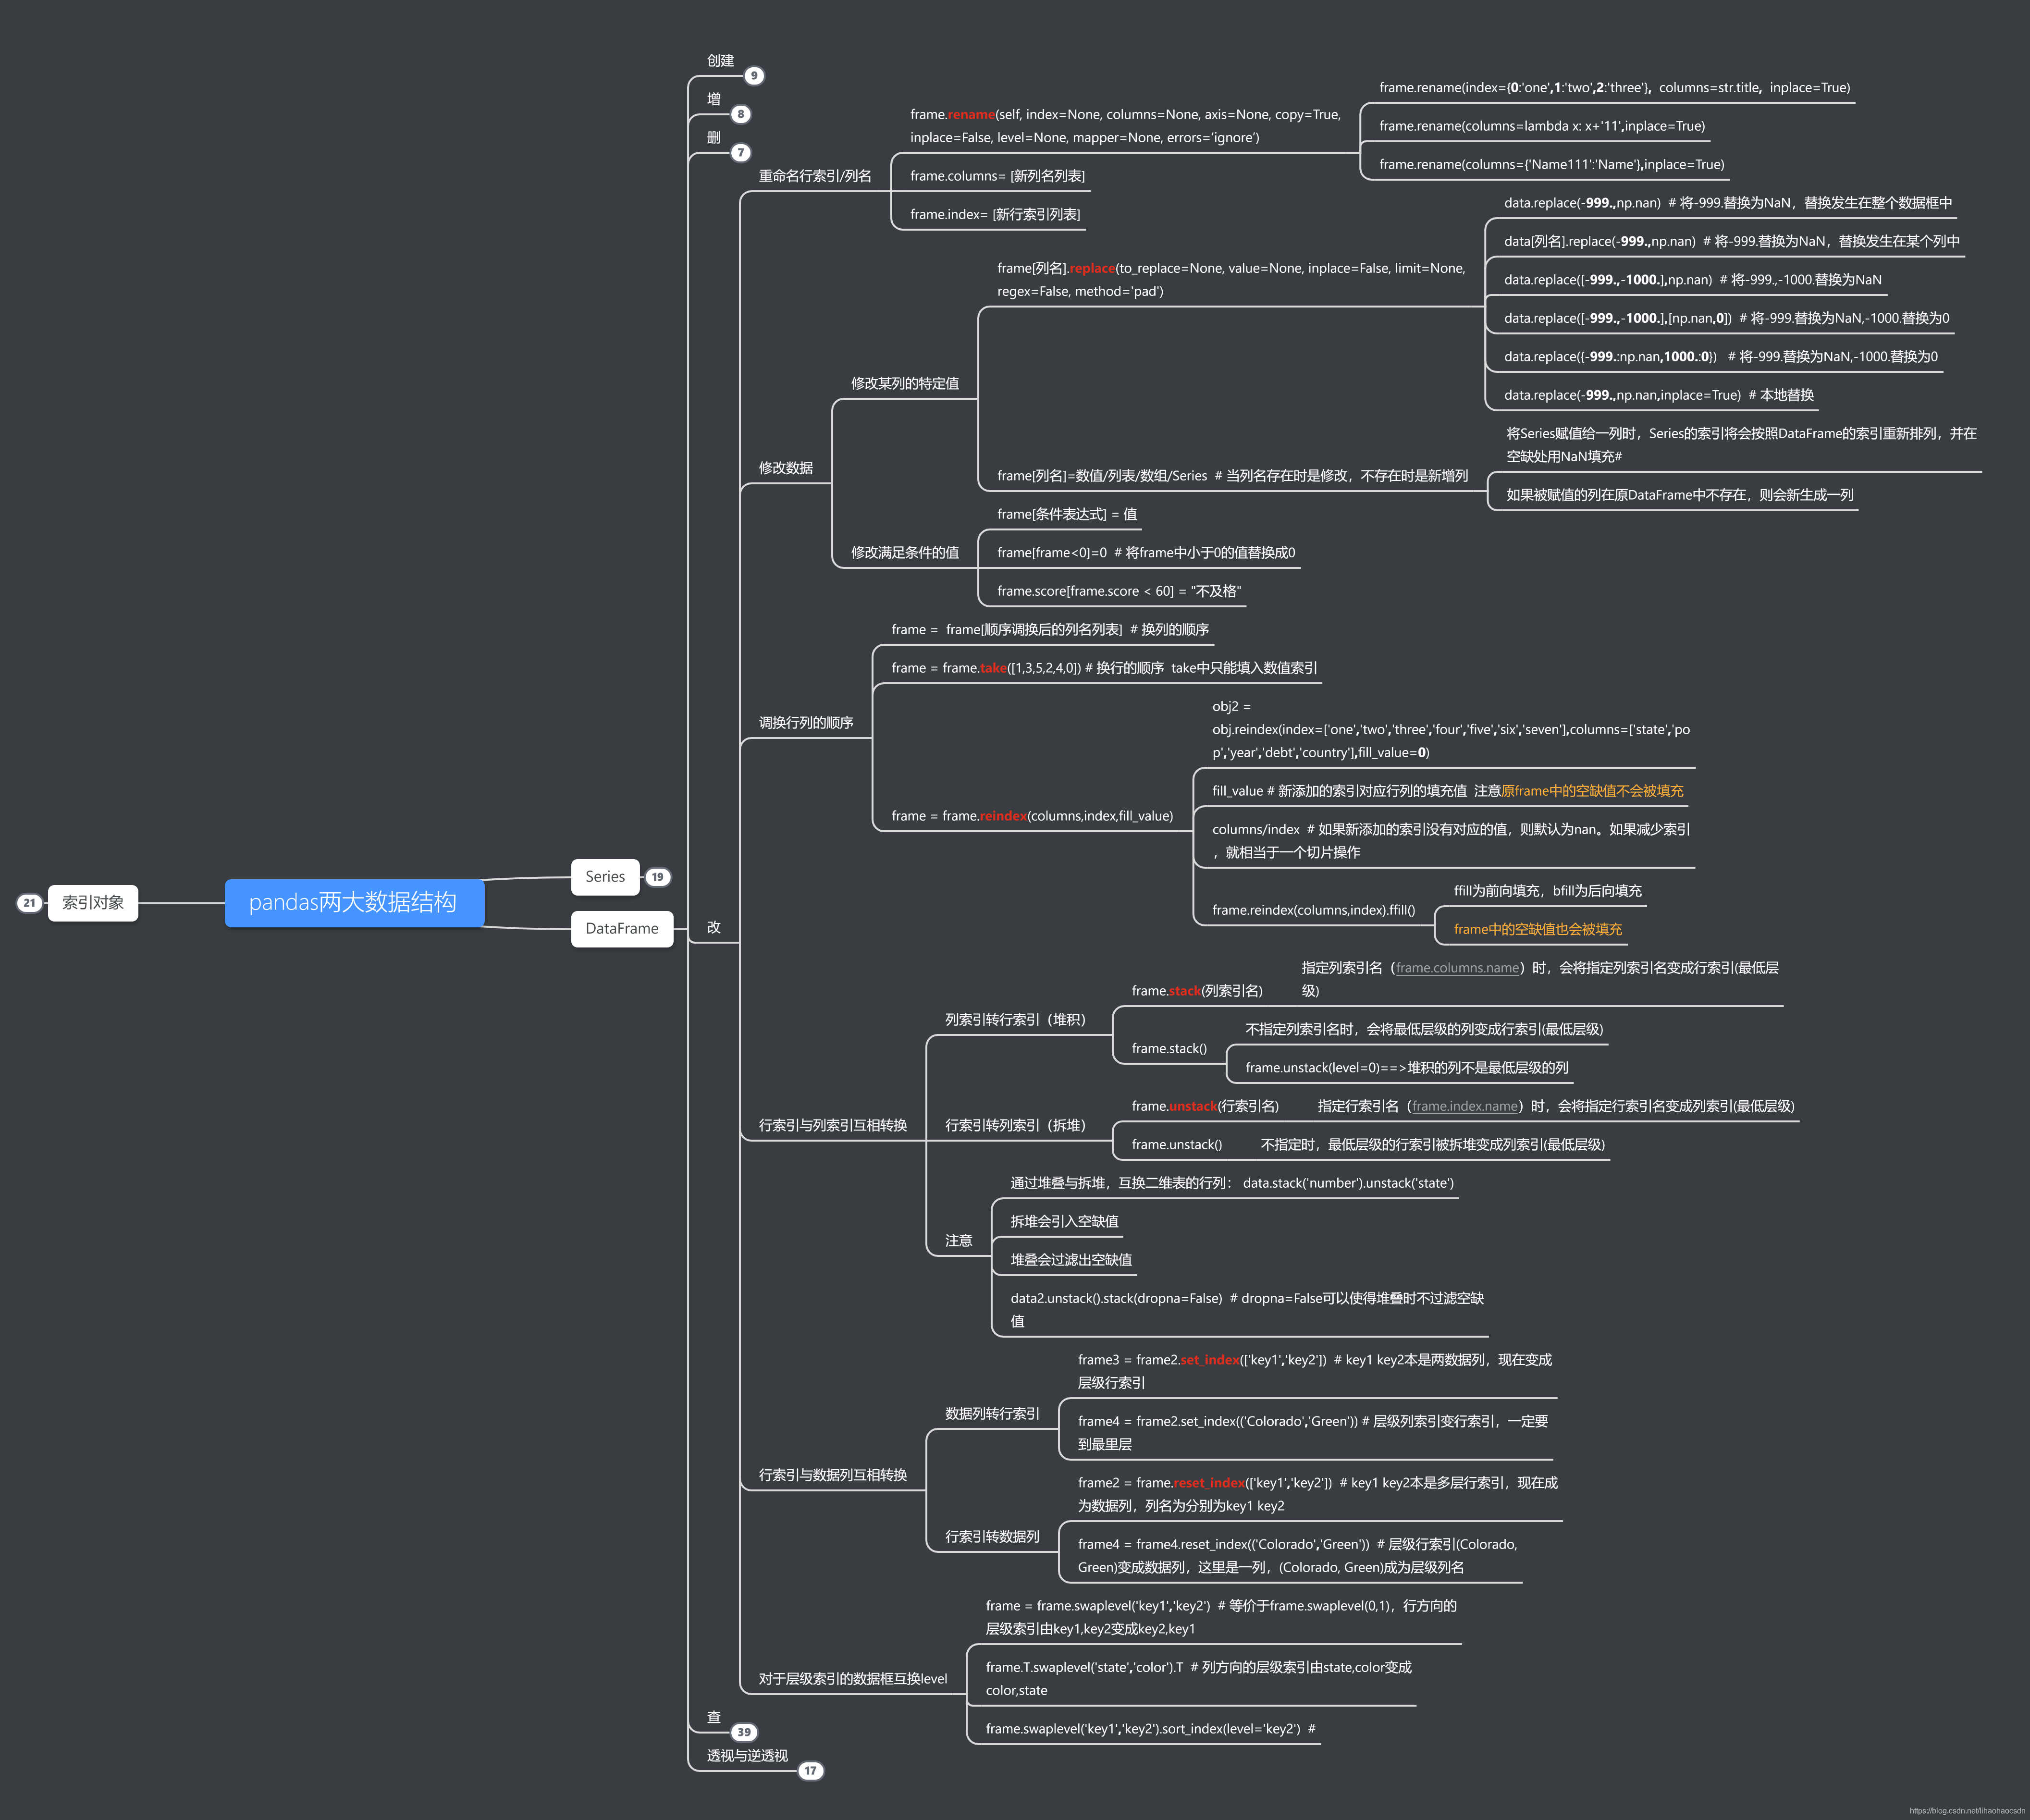Click 堆叠会过滤出空缺值 note
The height and width of the screenshot is (1820, 2030).
[x=1071, y=1260]
